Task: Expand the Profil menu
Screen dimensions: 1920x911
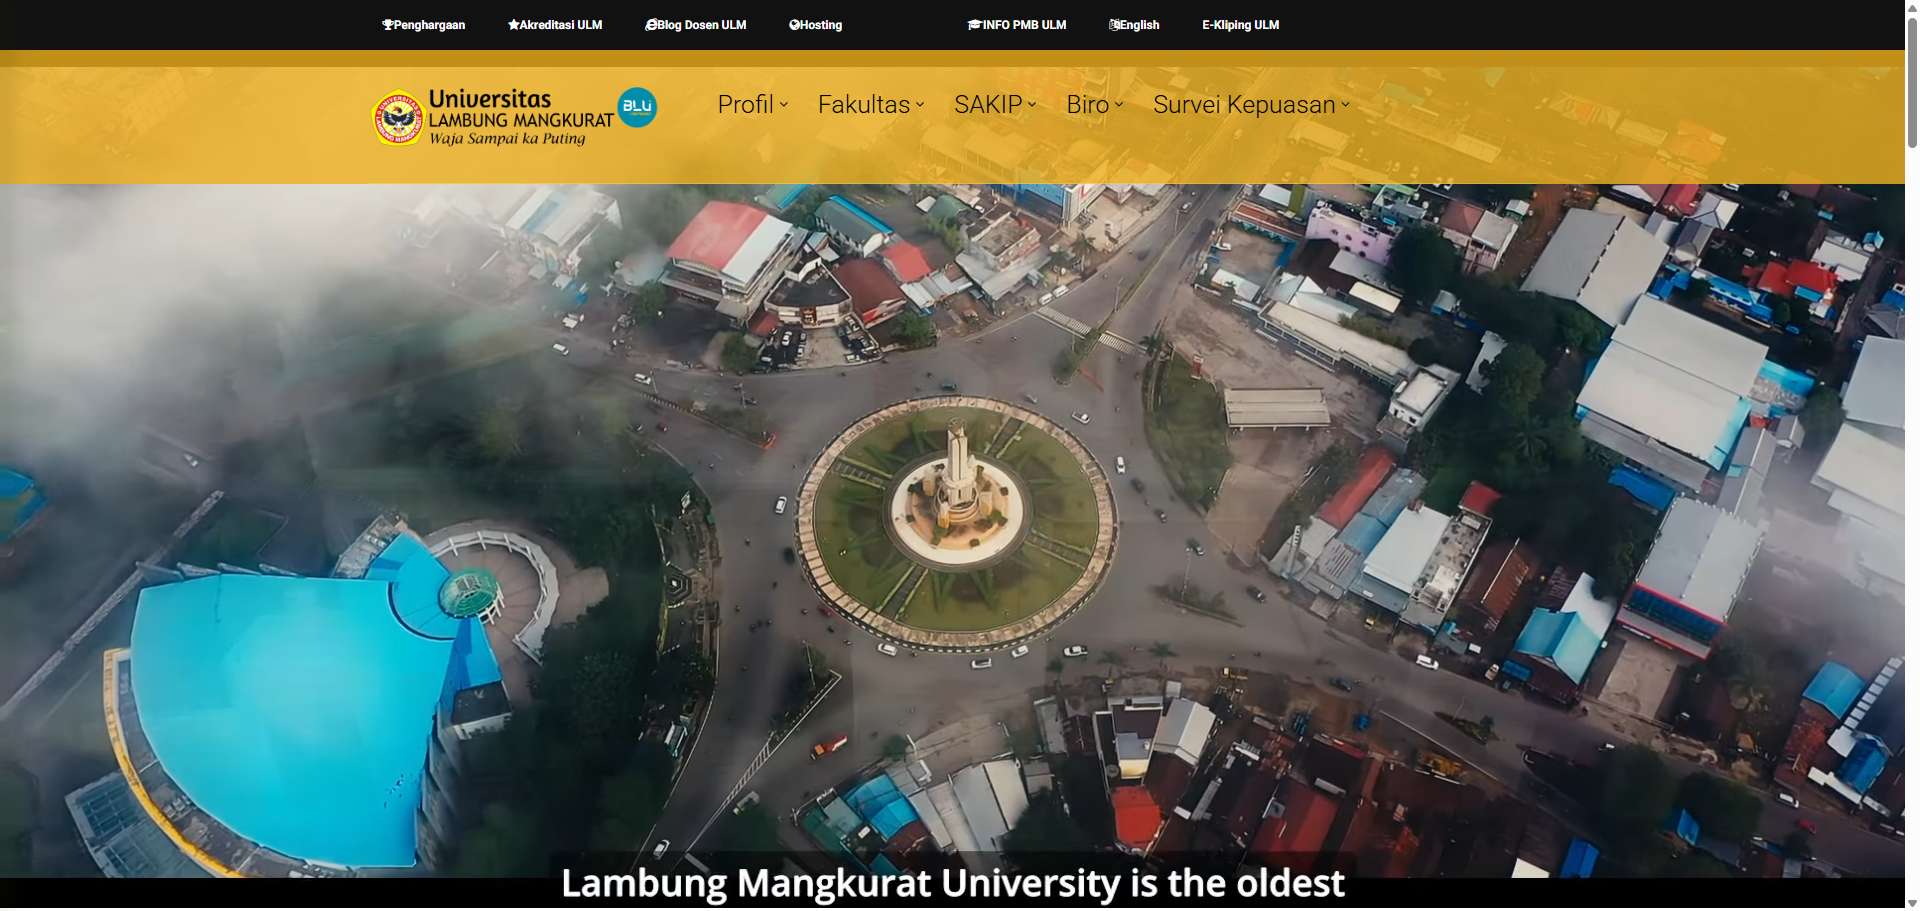Action: click(x=753, y=104)
